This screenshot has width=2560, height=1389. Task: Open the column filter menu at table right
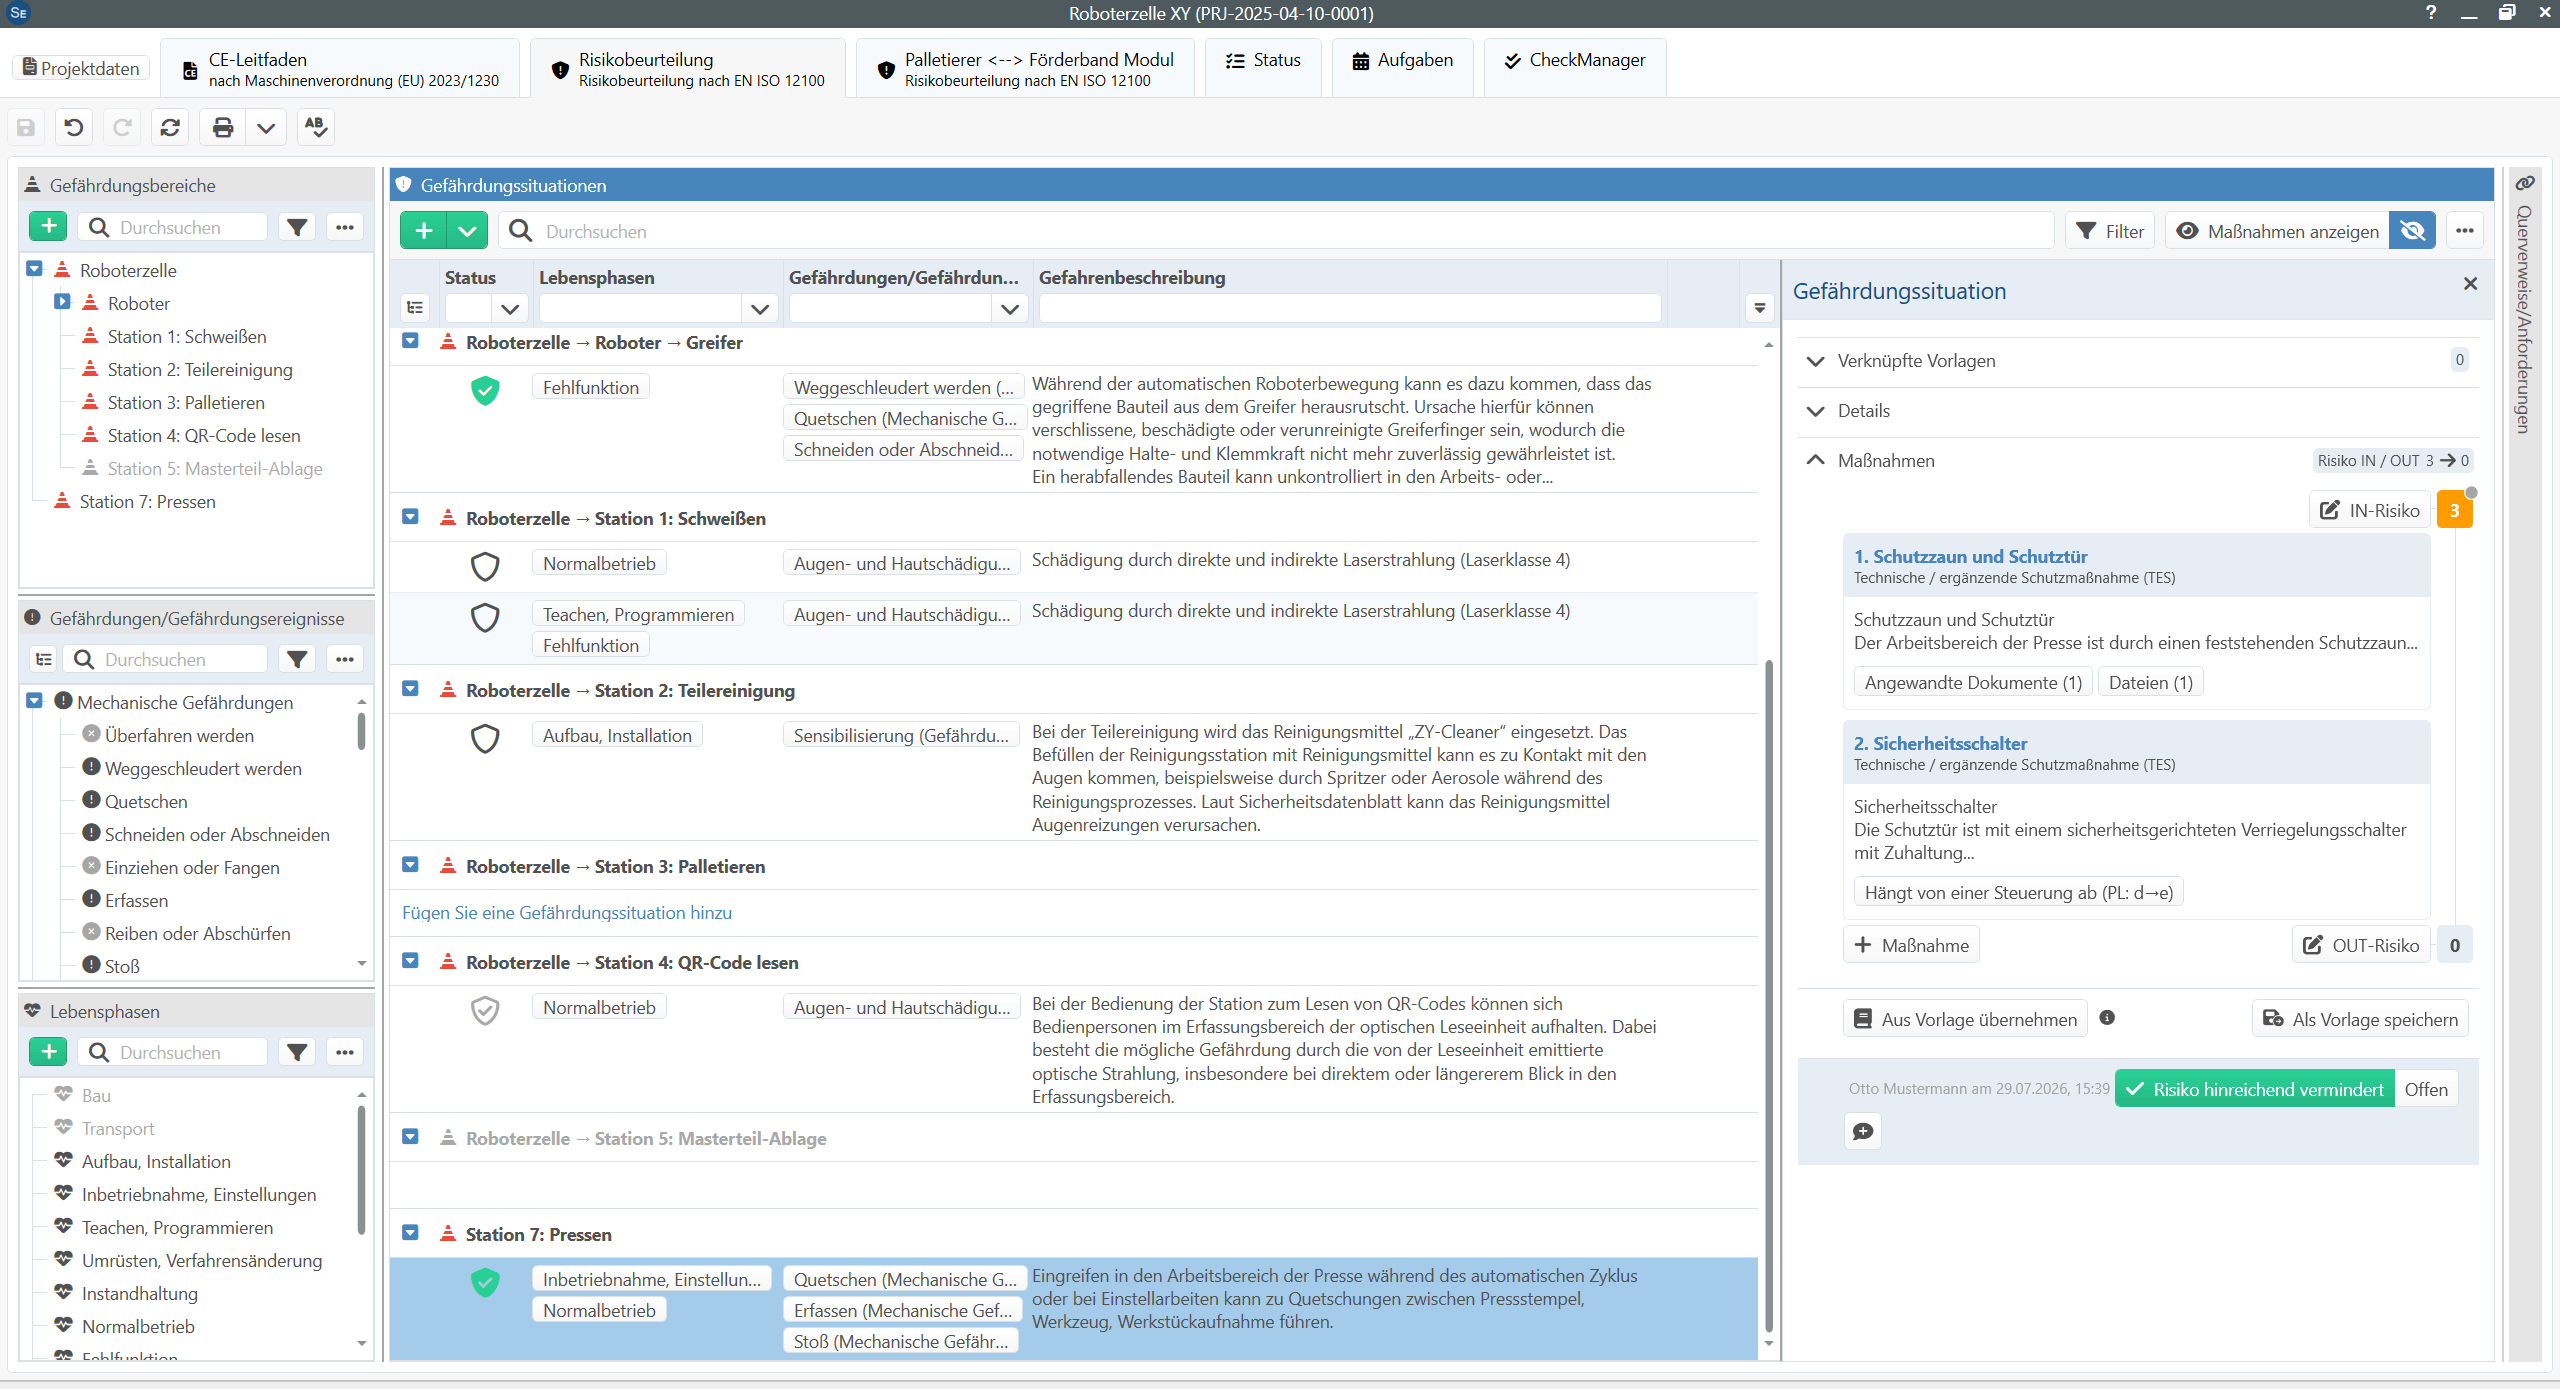[x=1760, y=308]
